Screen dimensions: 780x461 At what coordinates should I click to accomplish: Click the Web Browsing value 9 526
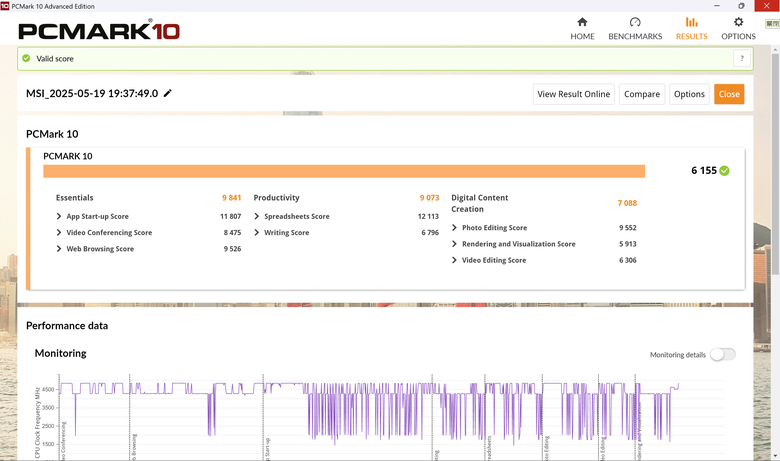point(232,249)
